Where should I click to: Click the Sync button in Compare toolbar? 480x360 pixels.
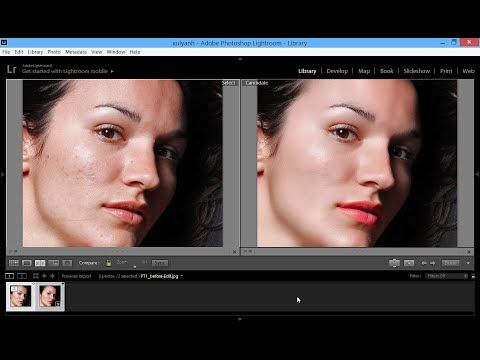[160, 263]
